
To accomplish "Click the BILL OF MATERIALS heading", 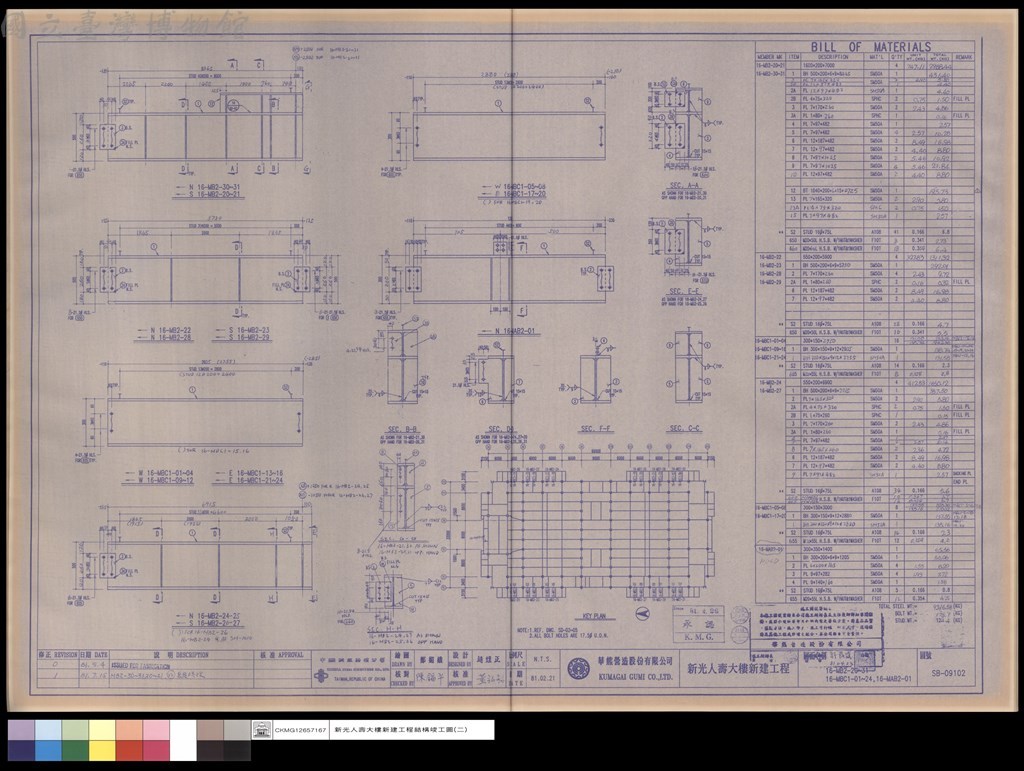I will tap(871, 47).
